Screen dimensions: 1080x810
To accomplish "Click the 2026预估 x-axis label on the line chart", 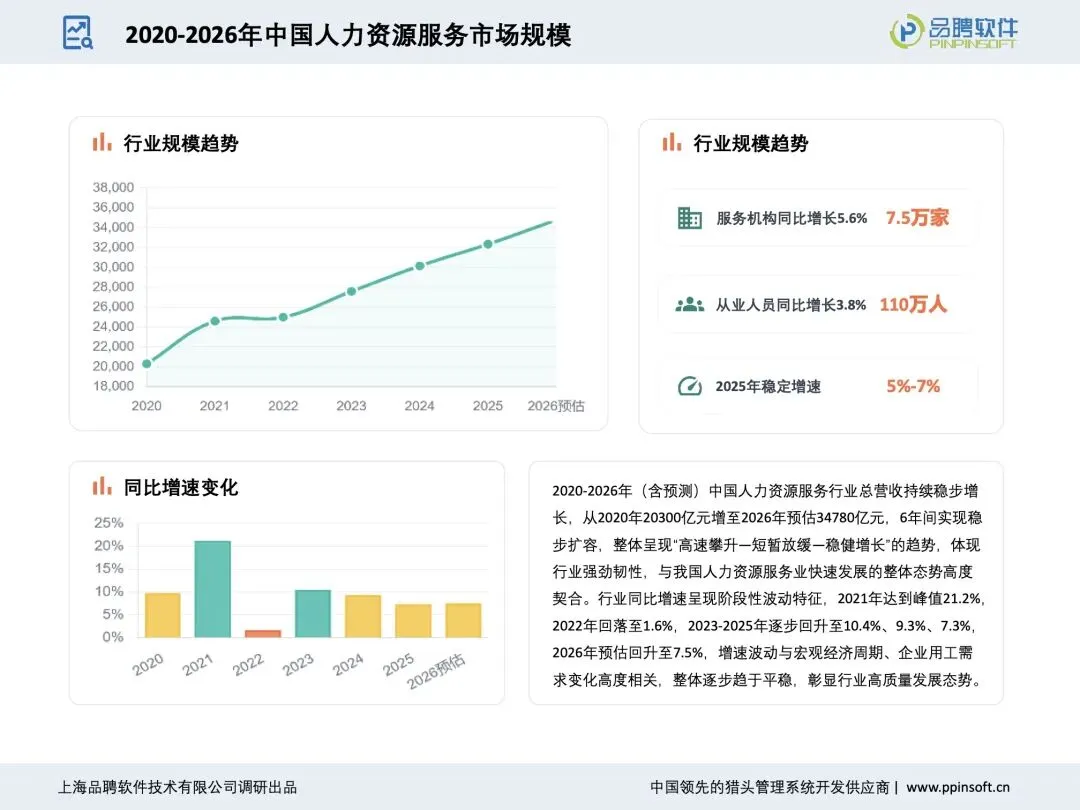I will [556, 406].
